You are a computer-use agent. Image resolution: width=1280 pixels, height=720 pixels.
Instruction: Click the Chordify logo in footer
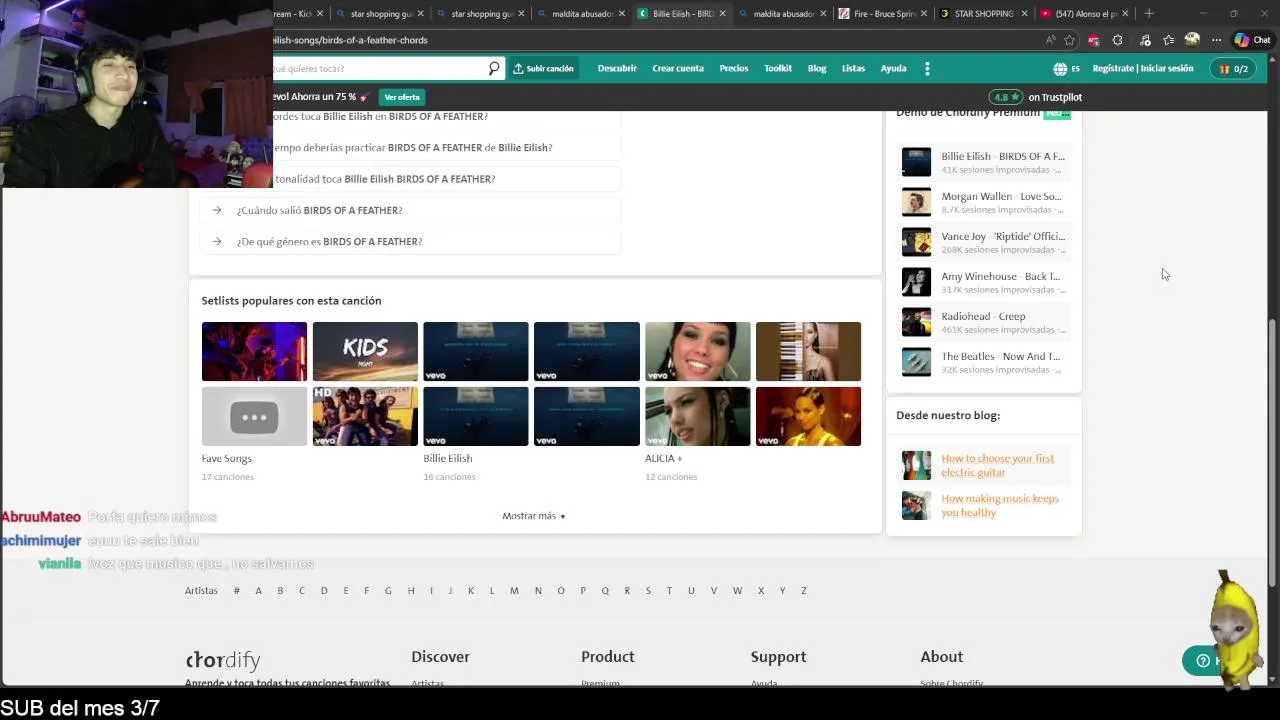(x=222, y=660)
